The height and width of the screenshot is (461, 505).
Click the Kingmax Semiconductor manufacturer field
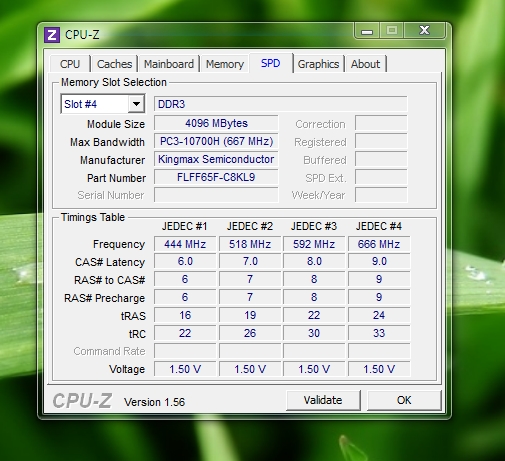click(216, 159)
